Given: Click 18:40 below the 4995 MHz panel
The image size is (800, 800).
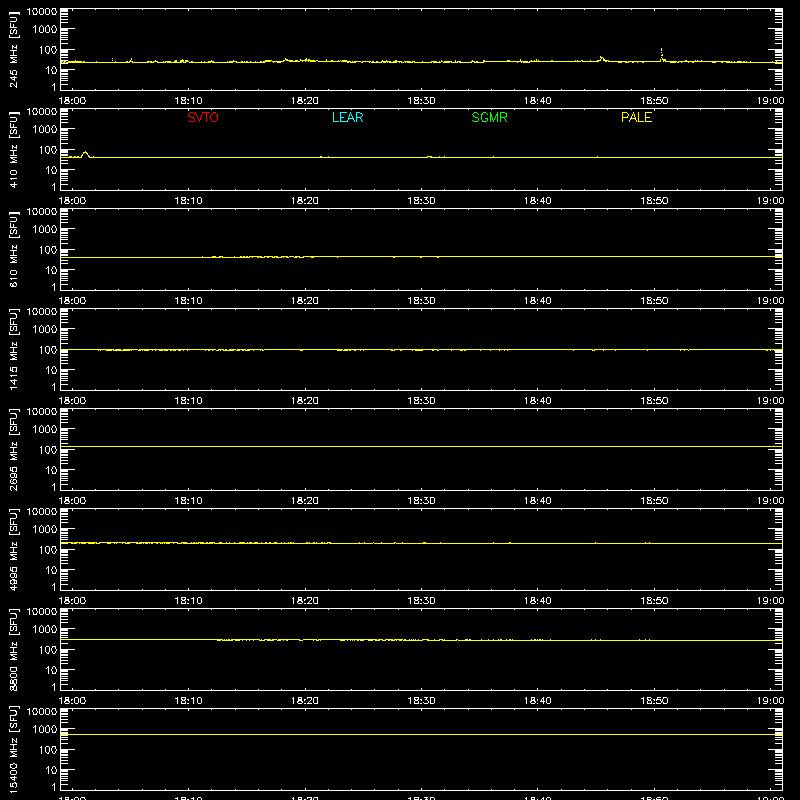Looking at the screenshot, I should click(x=538, y=601).
